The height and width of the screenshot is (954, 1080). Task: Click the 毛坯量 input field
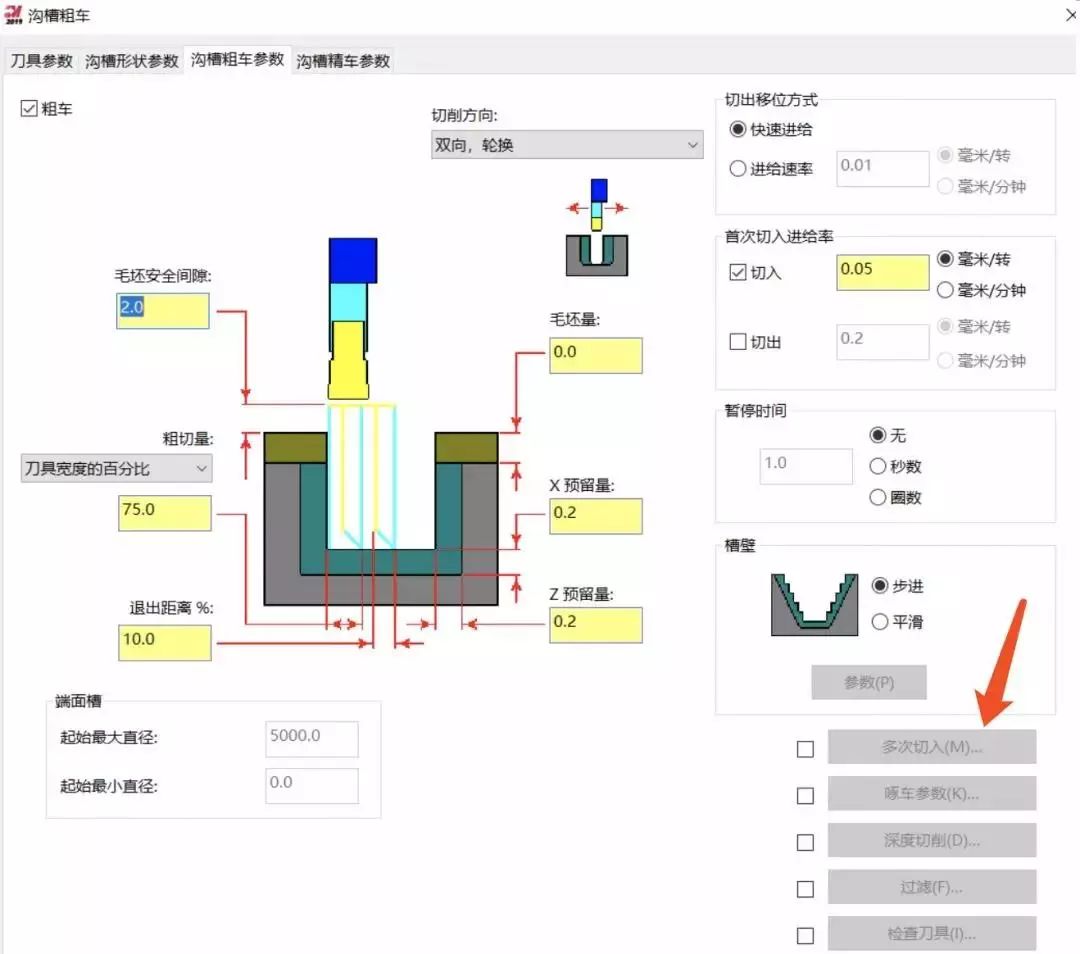coord(596,355)
